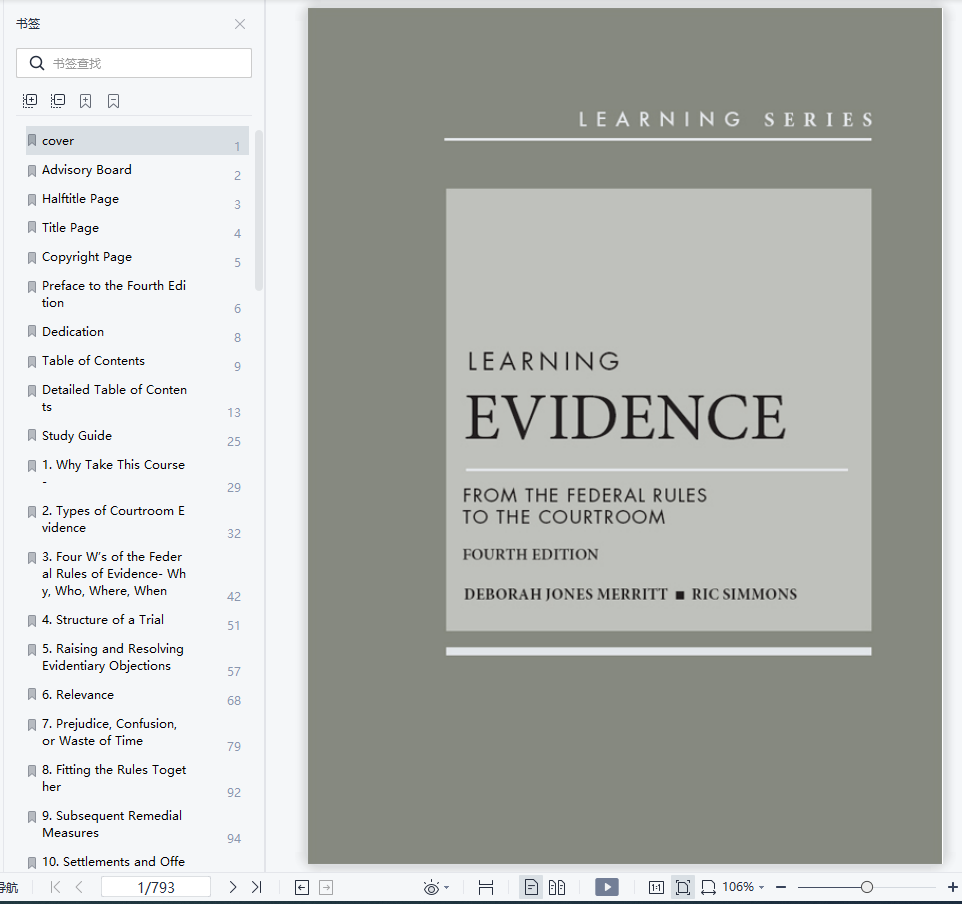Open the 106% zoom level dropdown

[x=743, y=887]
